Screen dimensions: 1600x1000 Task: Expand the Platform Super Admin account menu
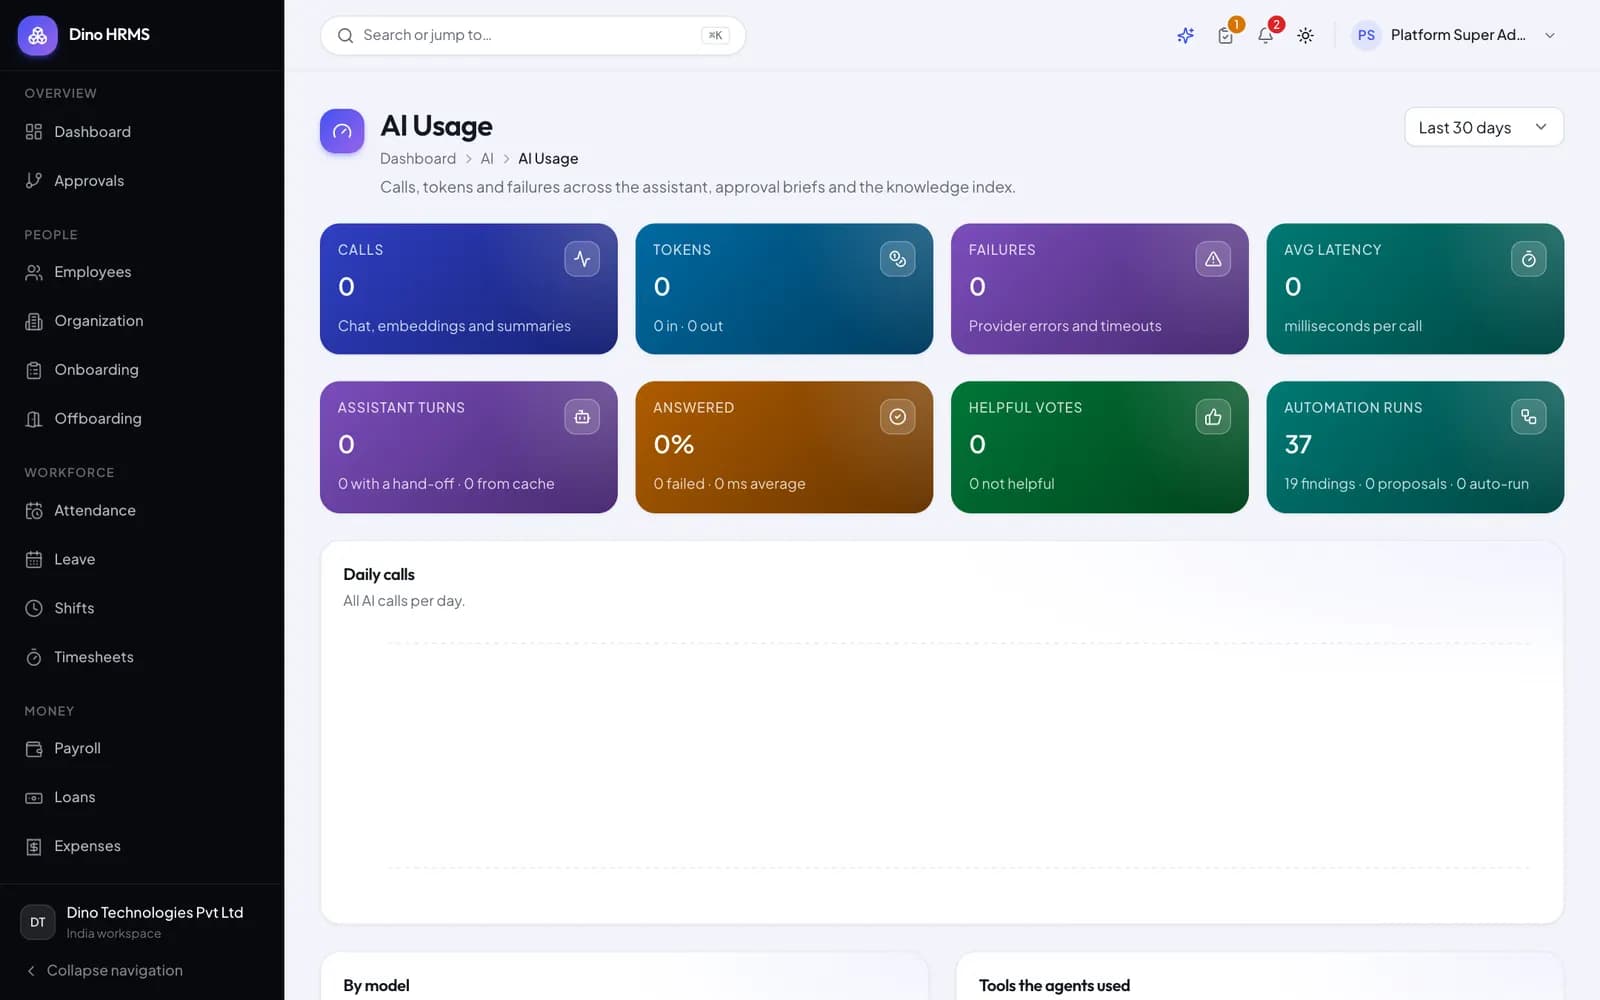click(1456, 35)
